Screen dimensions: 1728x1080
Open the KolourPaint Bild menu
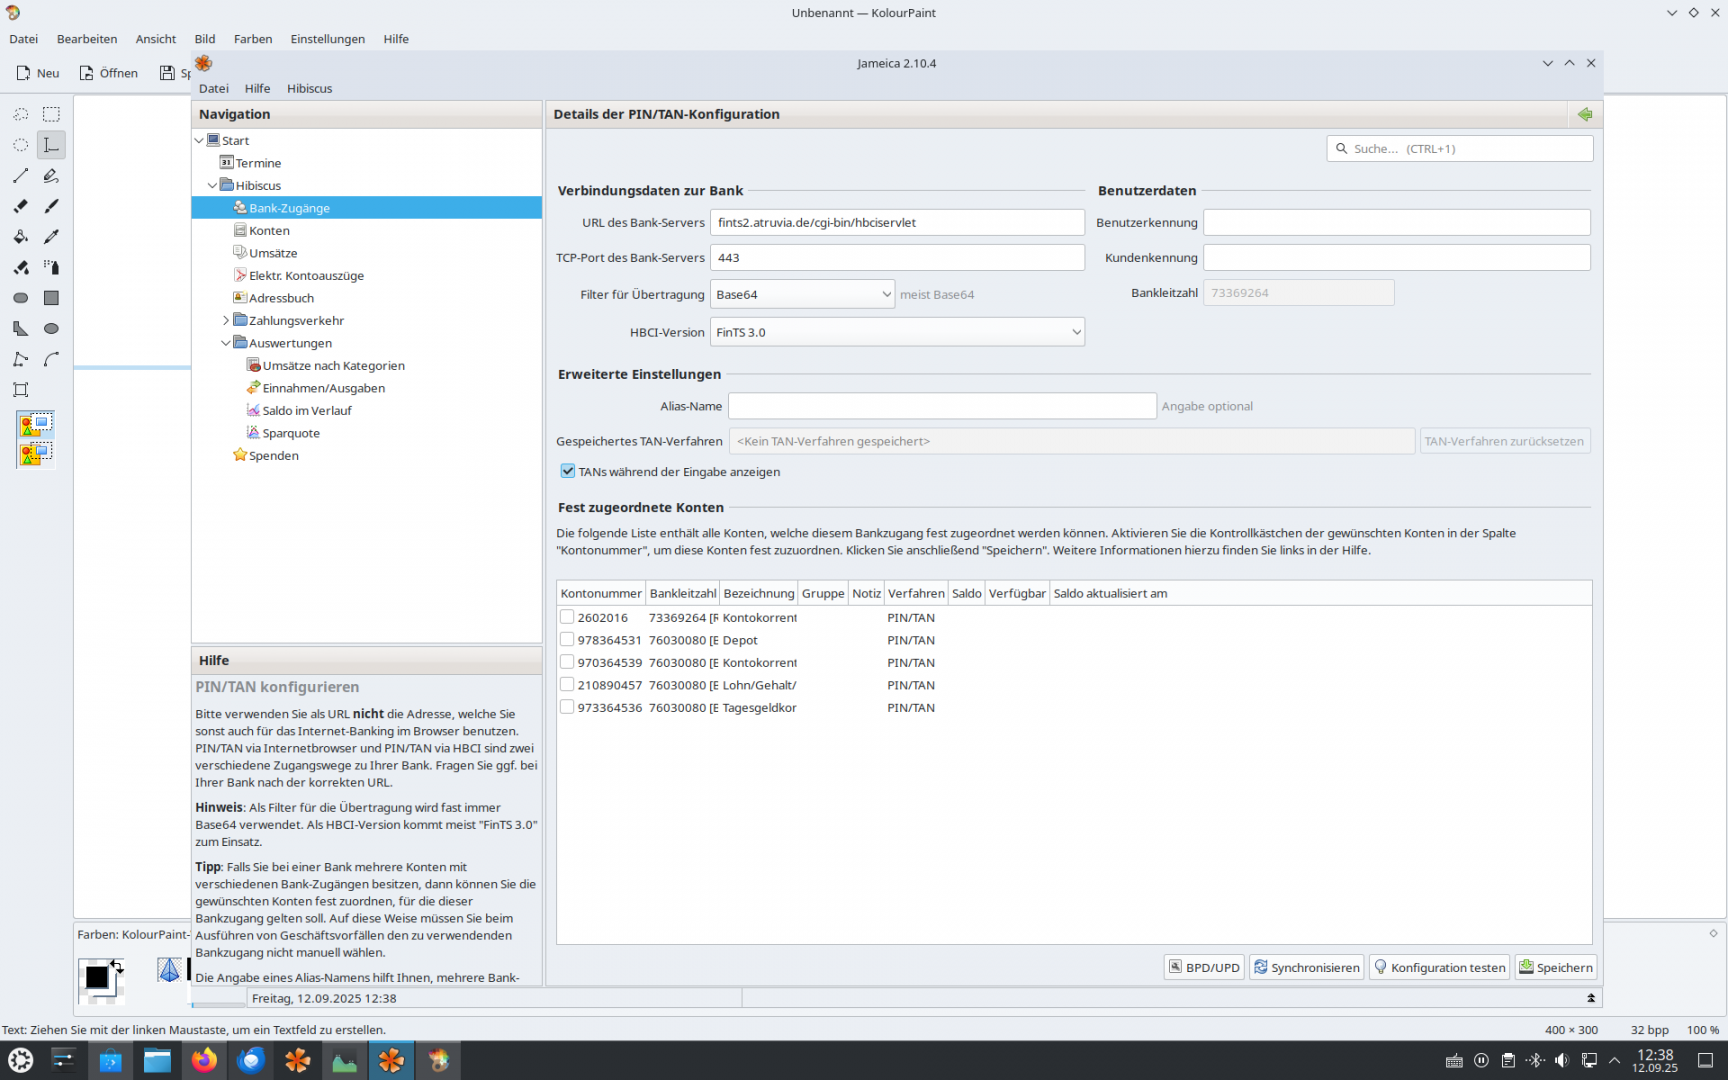pyautogui.click(x=205, y=39)
